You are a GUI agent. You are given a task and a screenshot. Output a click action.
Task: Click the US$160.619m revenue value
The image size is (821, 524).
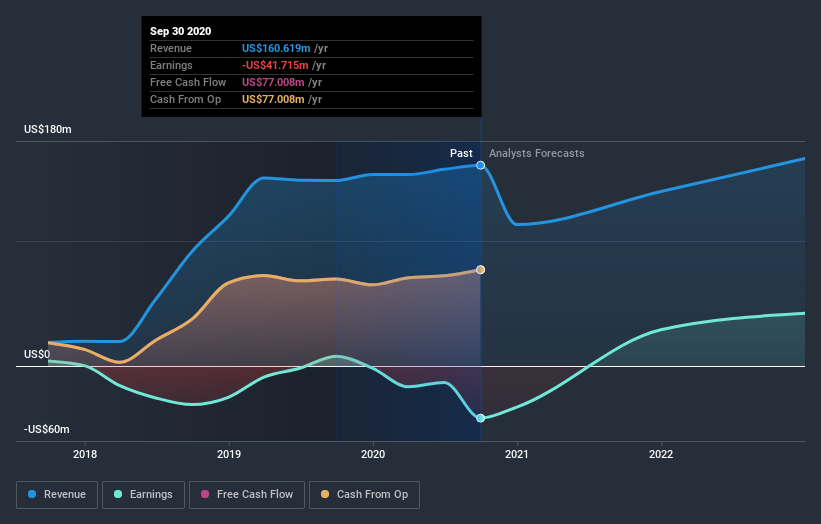pos(276,48)
